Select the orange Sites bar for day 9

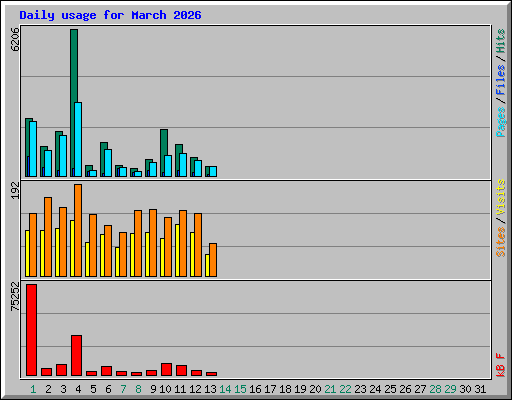click(153, 243)
